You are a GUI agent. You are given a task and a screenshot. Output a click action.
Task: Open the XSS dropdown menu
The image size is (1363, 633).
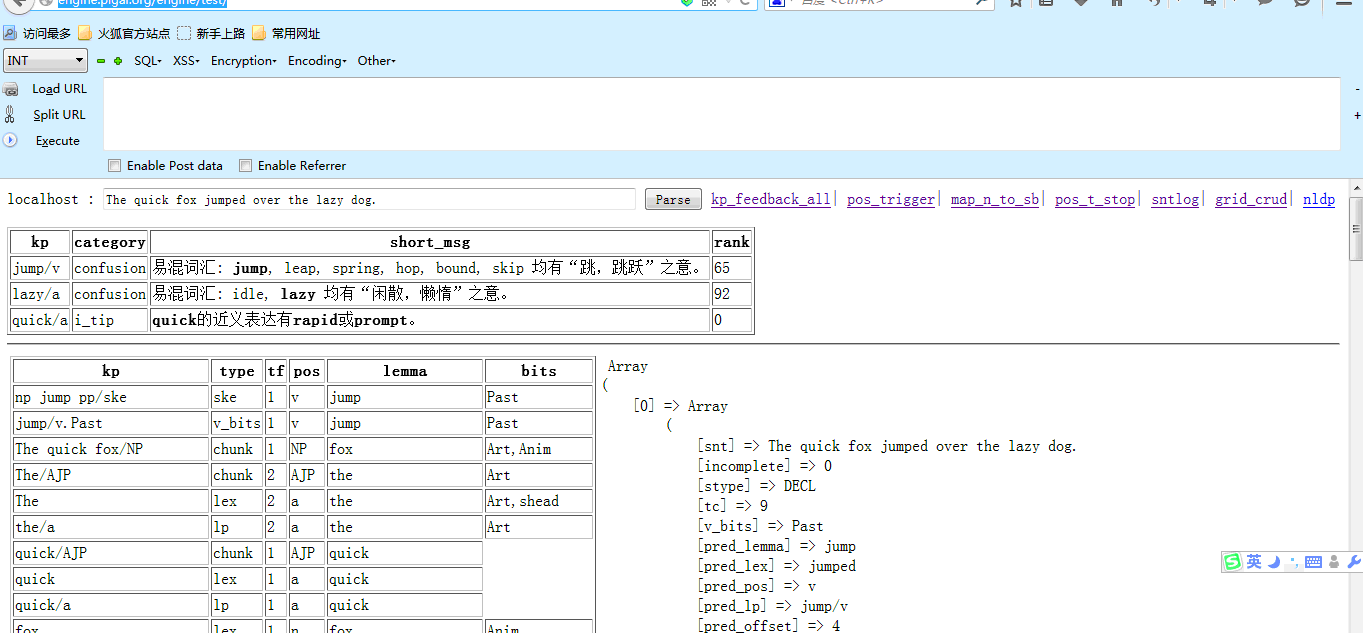point(186,61)
